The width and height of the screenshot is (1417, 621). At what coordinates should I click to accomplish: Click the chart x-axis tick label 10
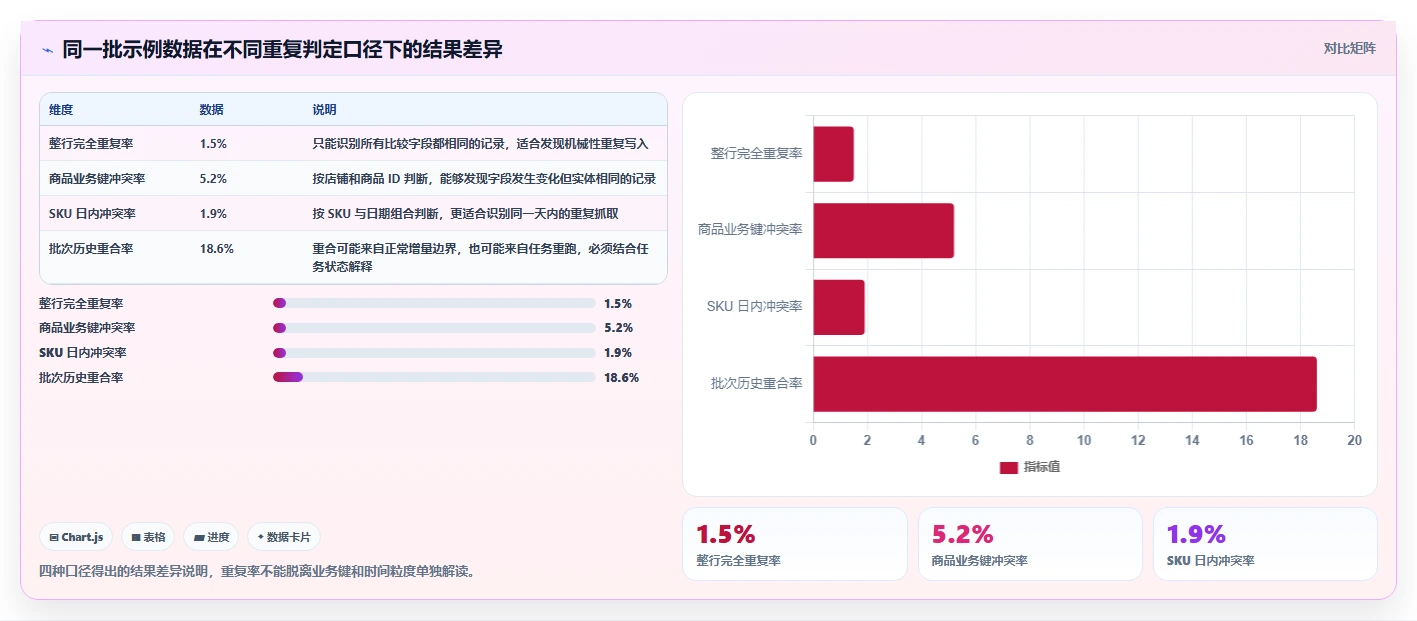click(1084, 441)
